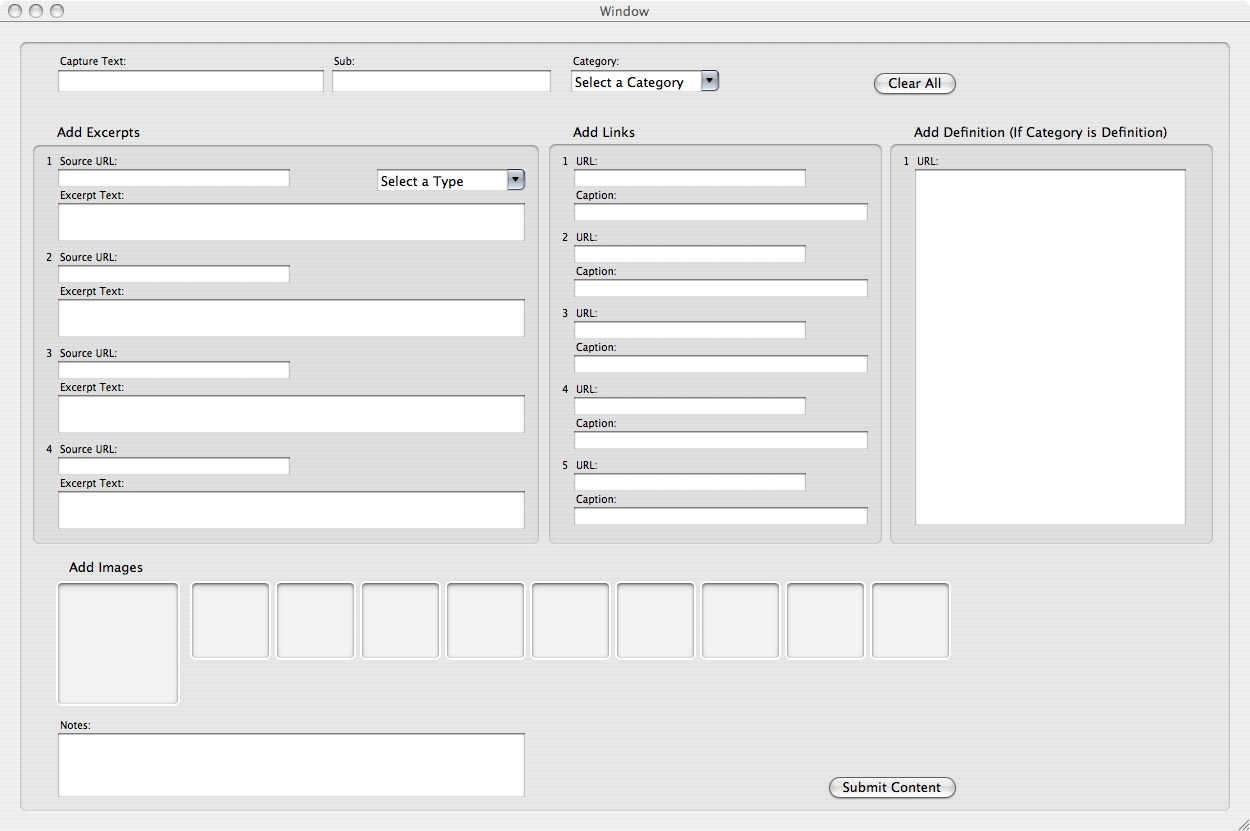Focus link 4 URL field
Viewport: 1250px width, 831px height.
689,406
